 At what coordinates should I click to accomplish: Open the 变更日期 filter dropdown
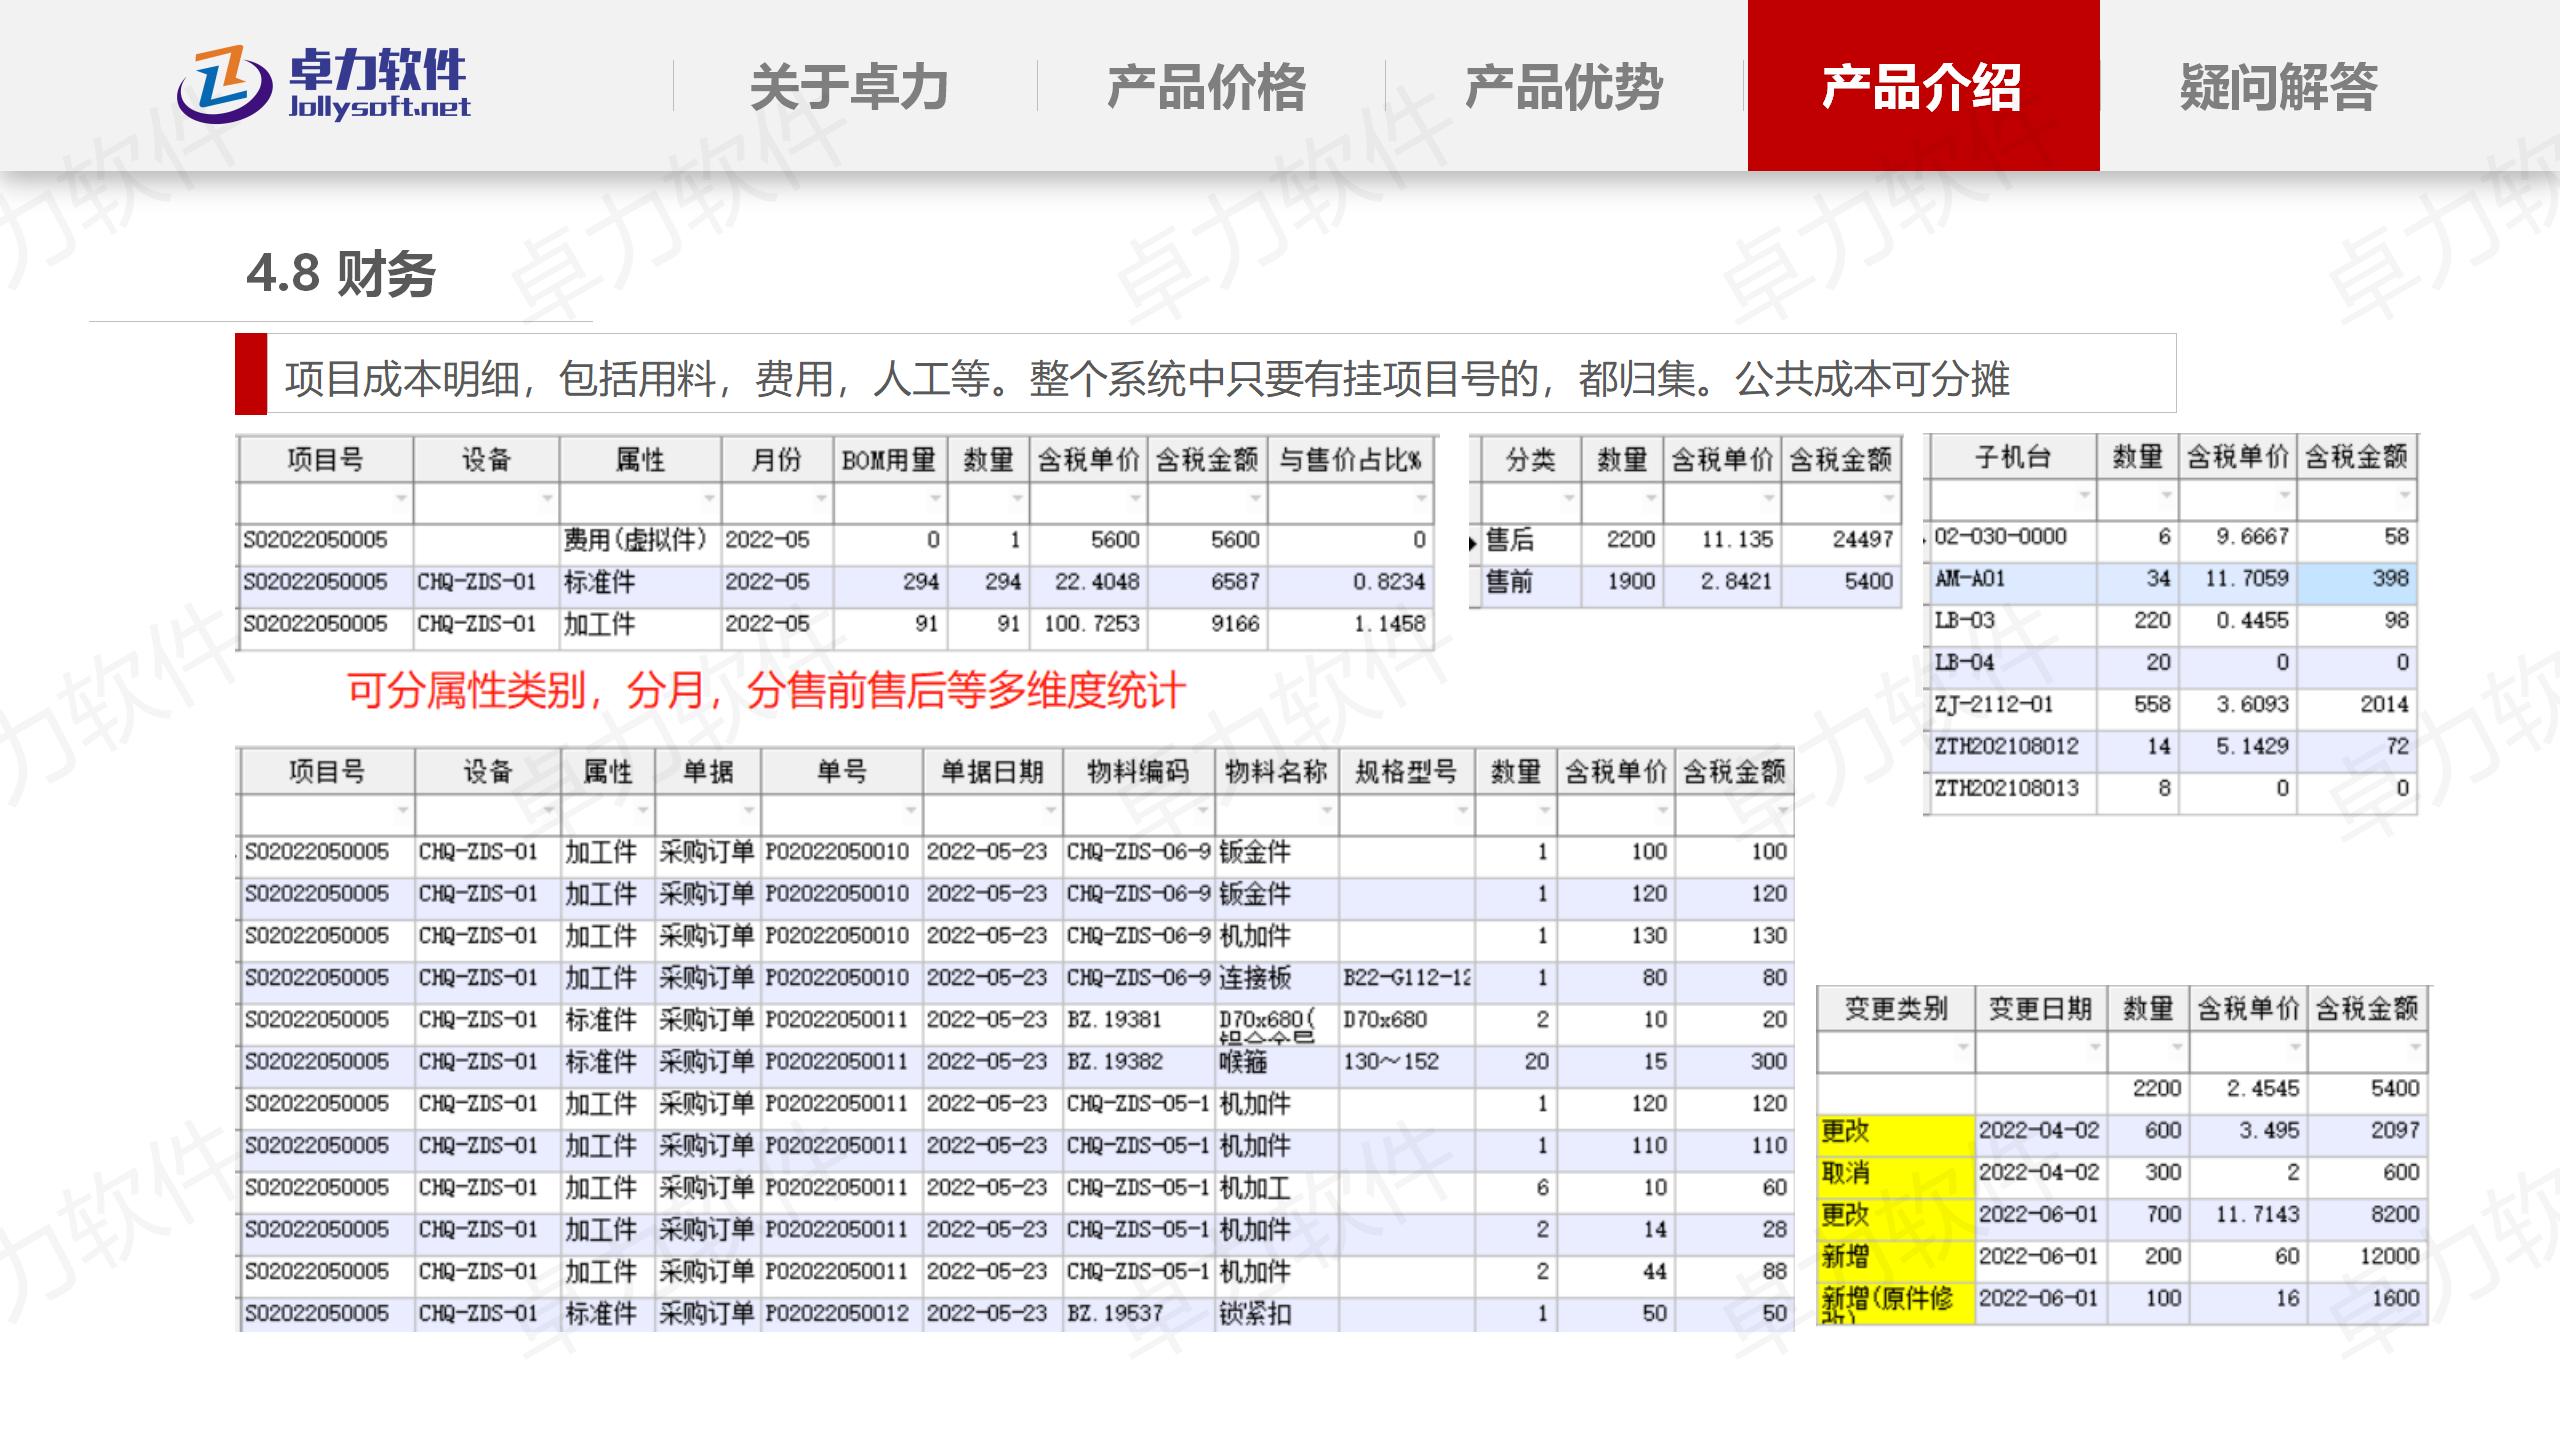[x=2094, y=1048]
